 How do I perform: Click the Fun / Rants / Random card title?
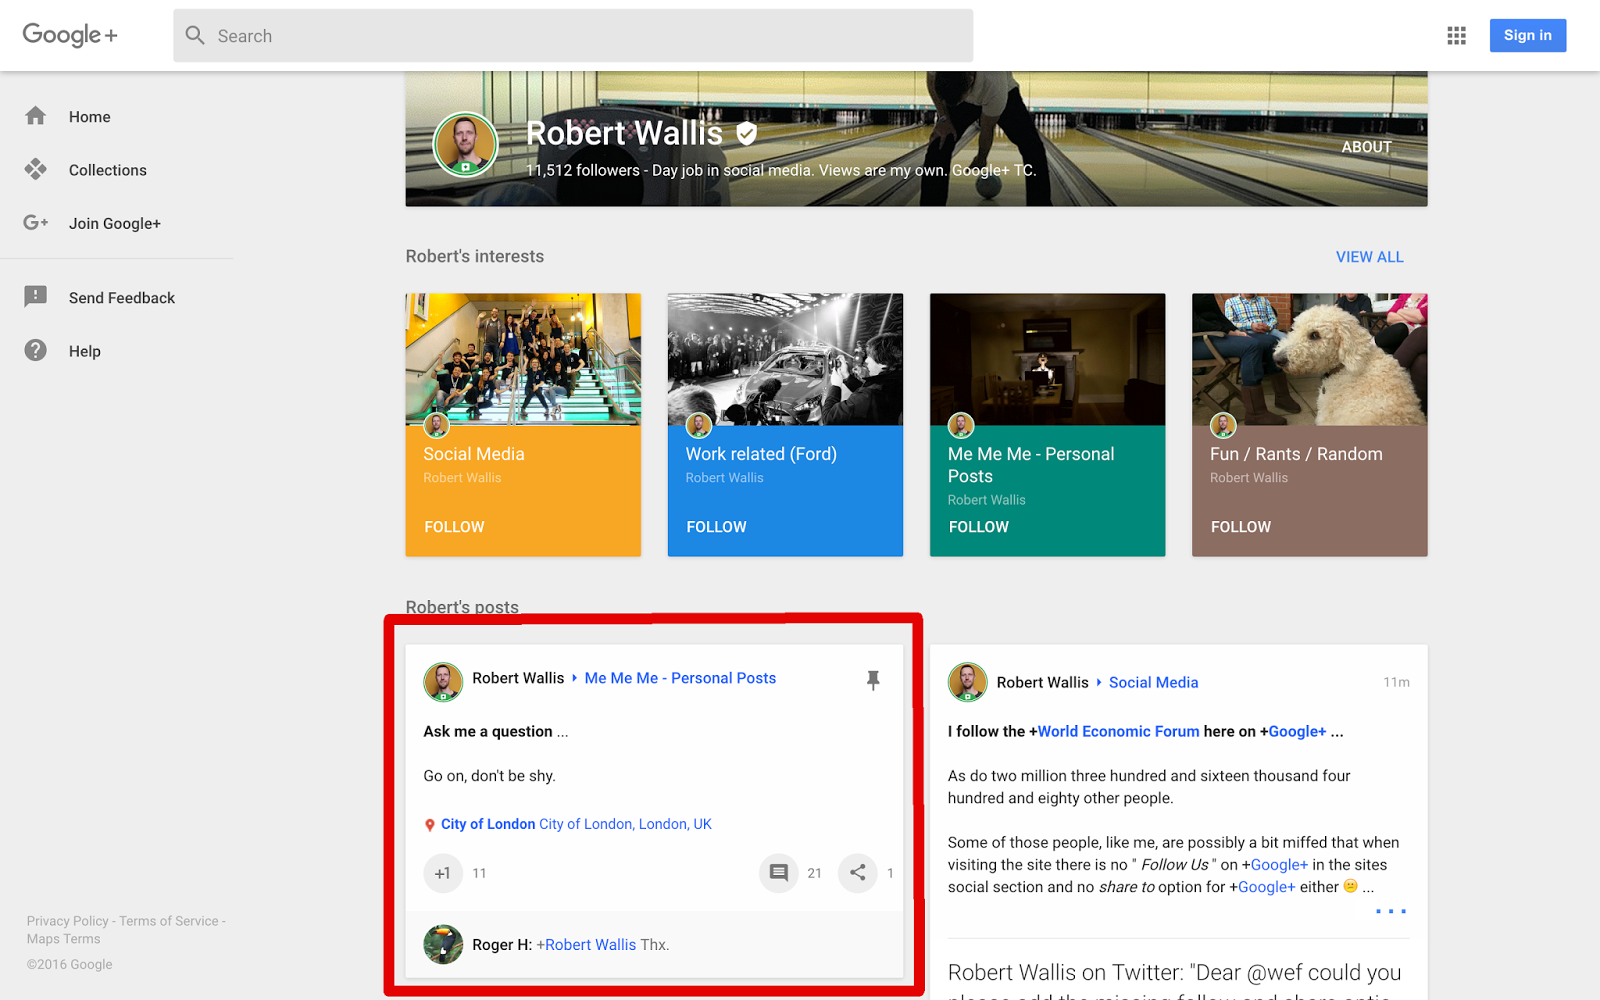(1296, 454)
